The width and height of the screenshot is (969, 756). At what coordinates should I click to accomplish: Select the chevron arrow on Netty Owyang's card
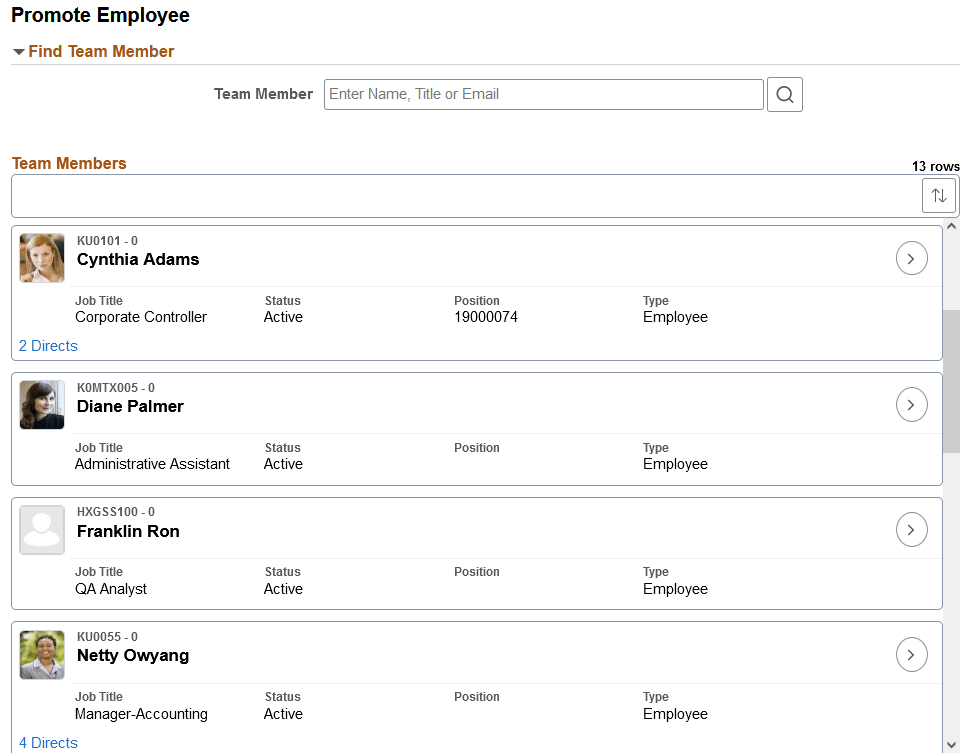pos(911,654)
